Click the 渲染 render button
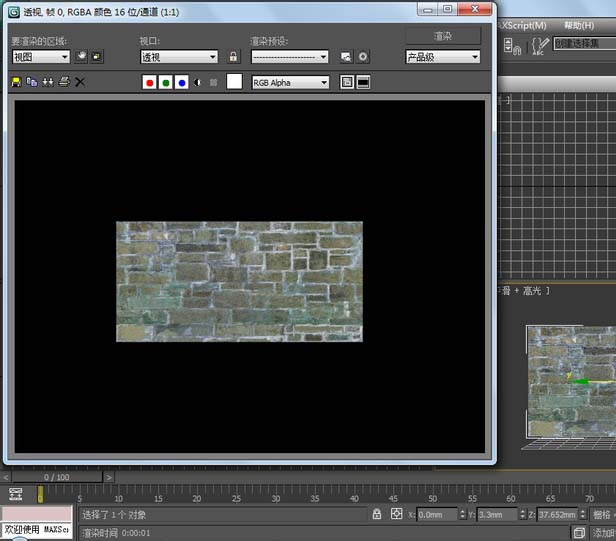The height and width of the screenshot is (541, 616). pyautogui.click(x=442, y=35)
